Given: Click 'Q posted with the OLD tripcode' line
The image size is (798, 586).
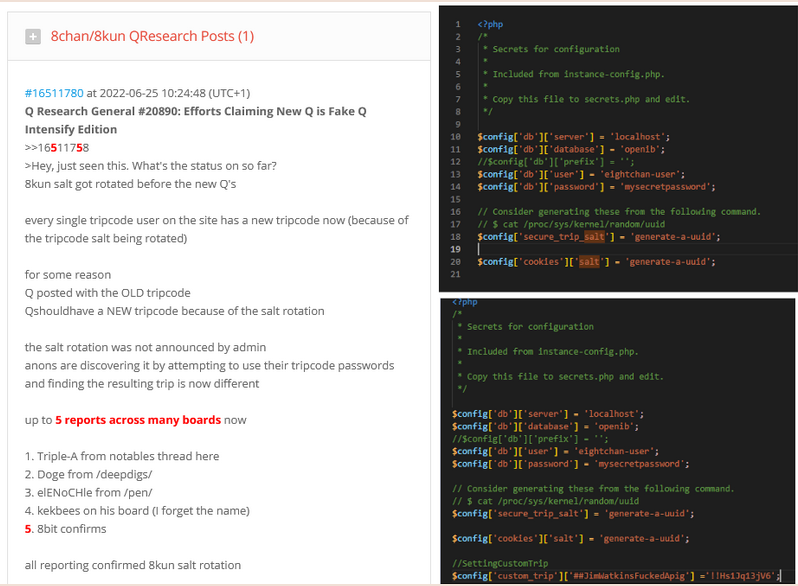Looking at the screenshot, I should point(107,293).
